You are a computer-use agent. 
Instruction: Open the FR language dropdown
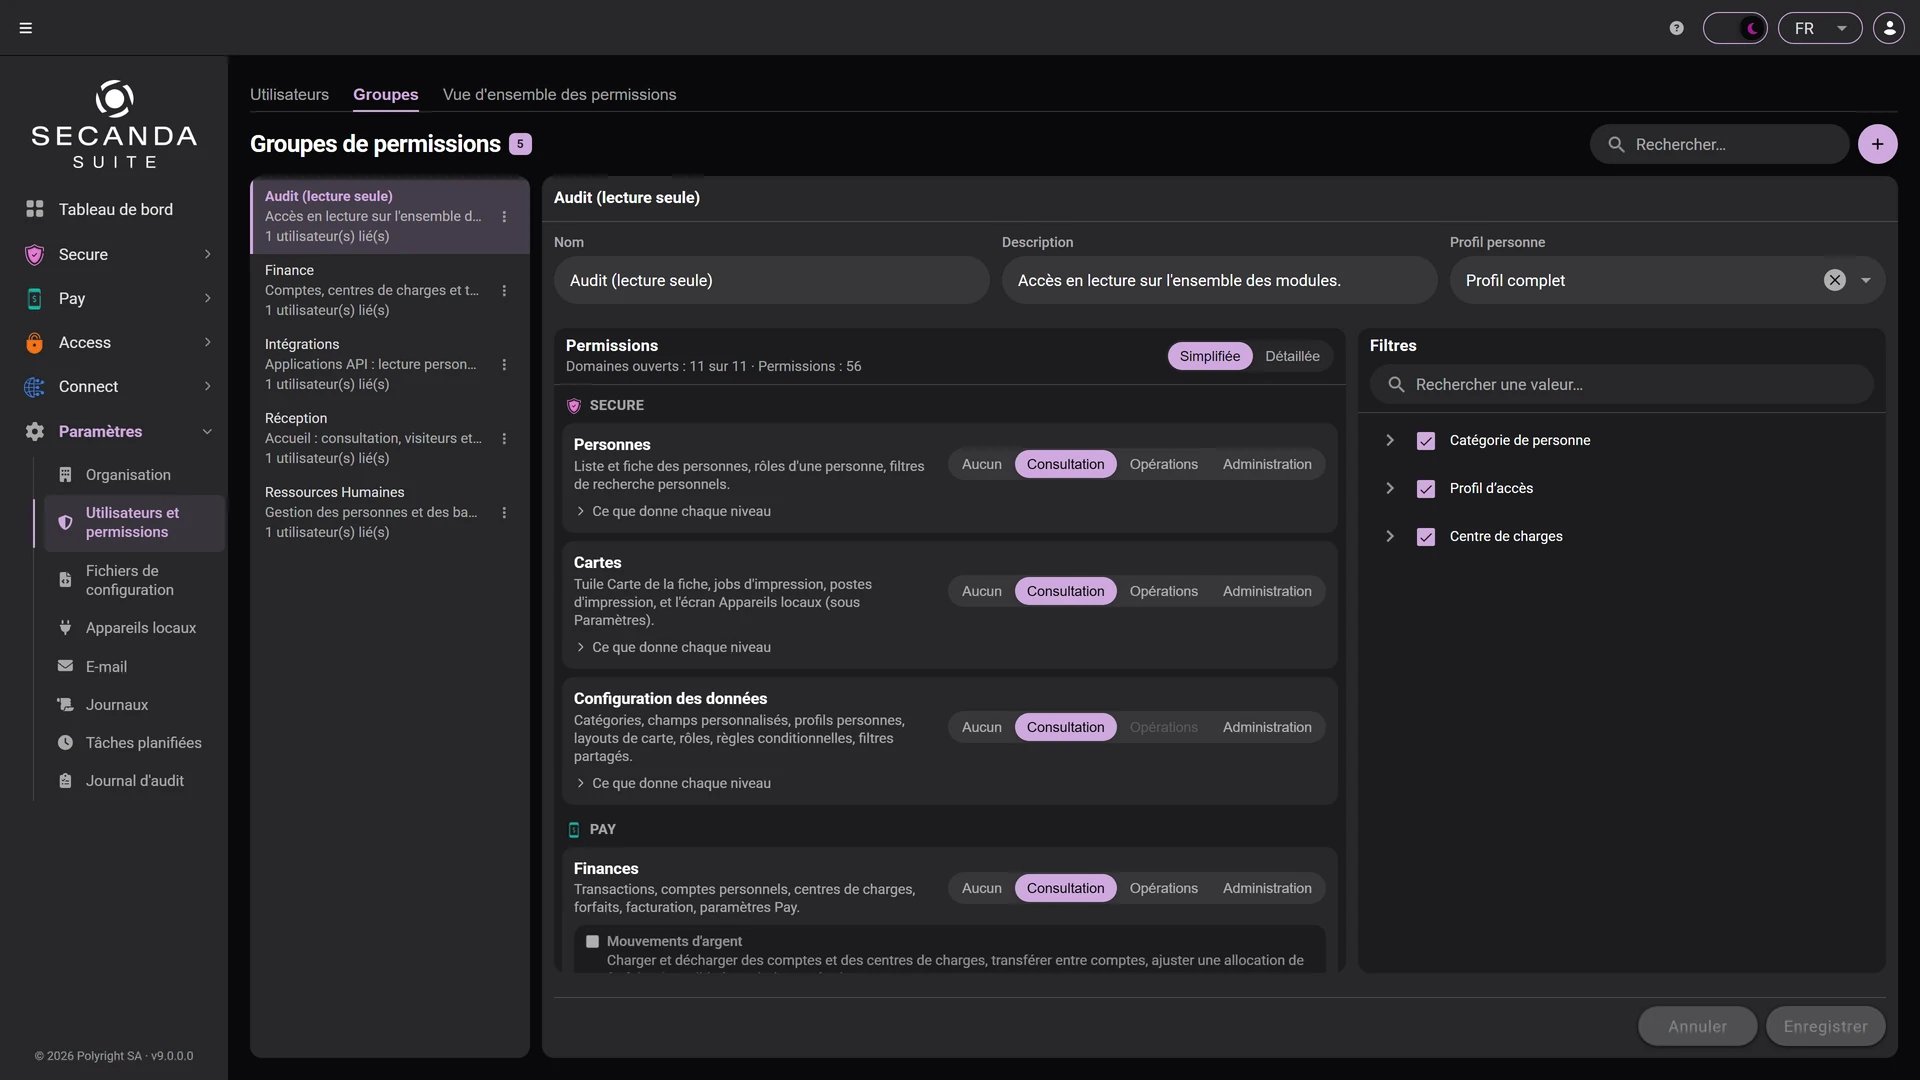pyautogui.click(x=1820, y=28)
